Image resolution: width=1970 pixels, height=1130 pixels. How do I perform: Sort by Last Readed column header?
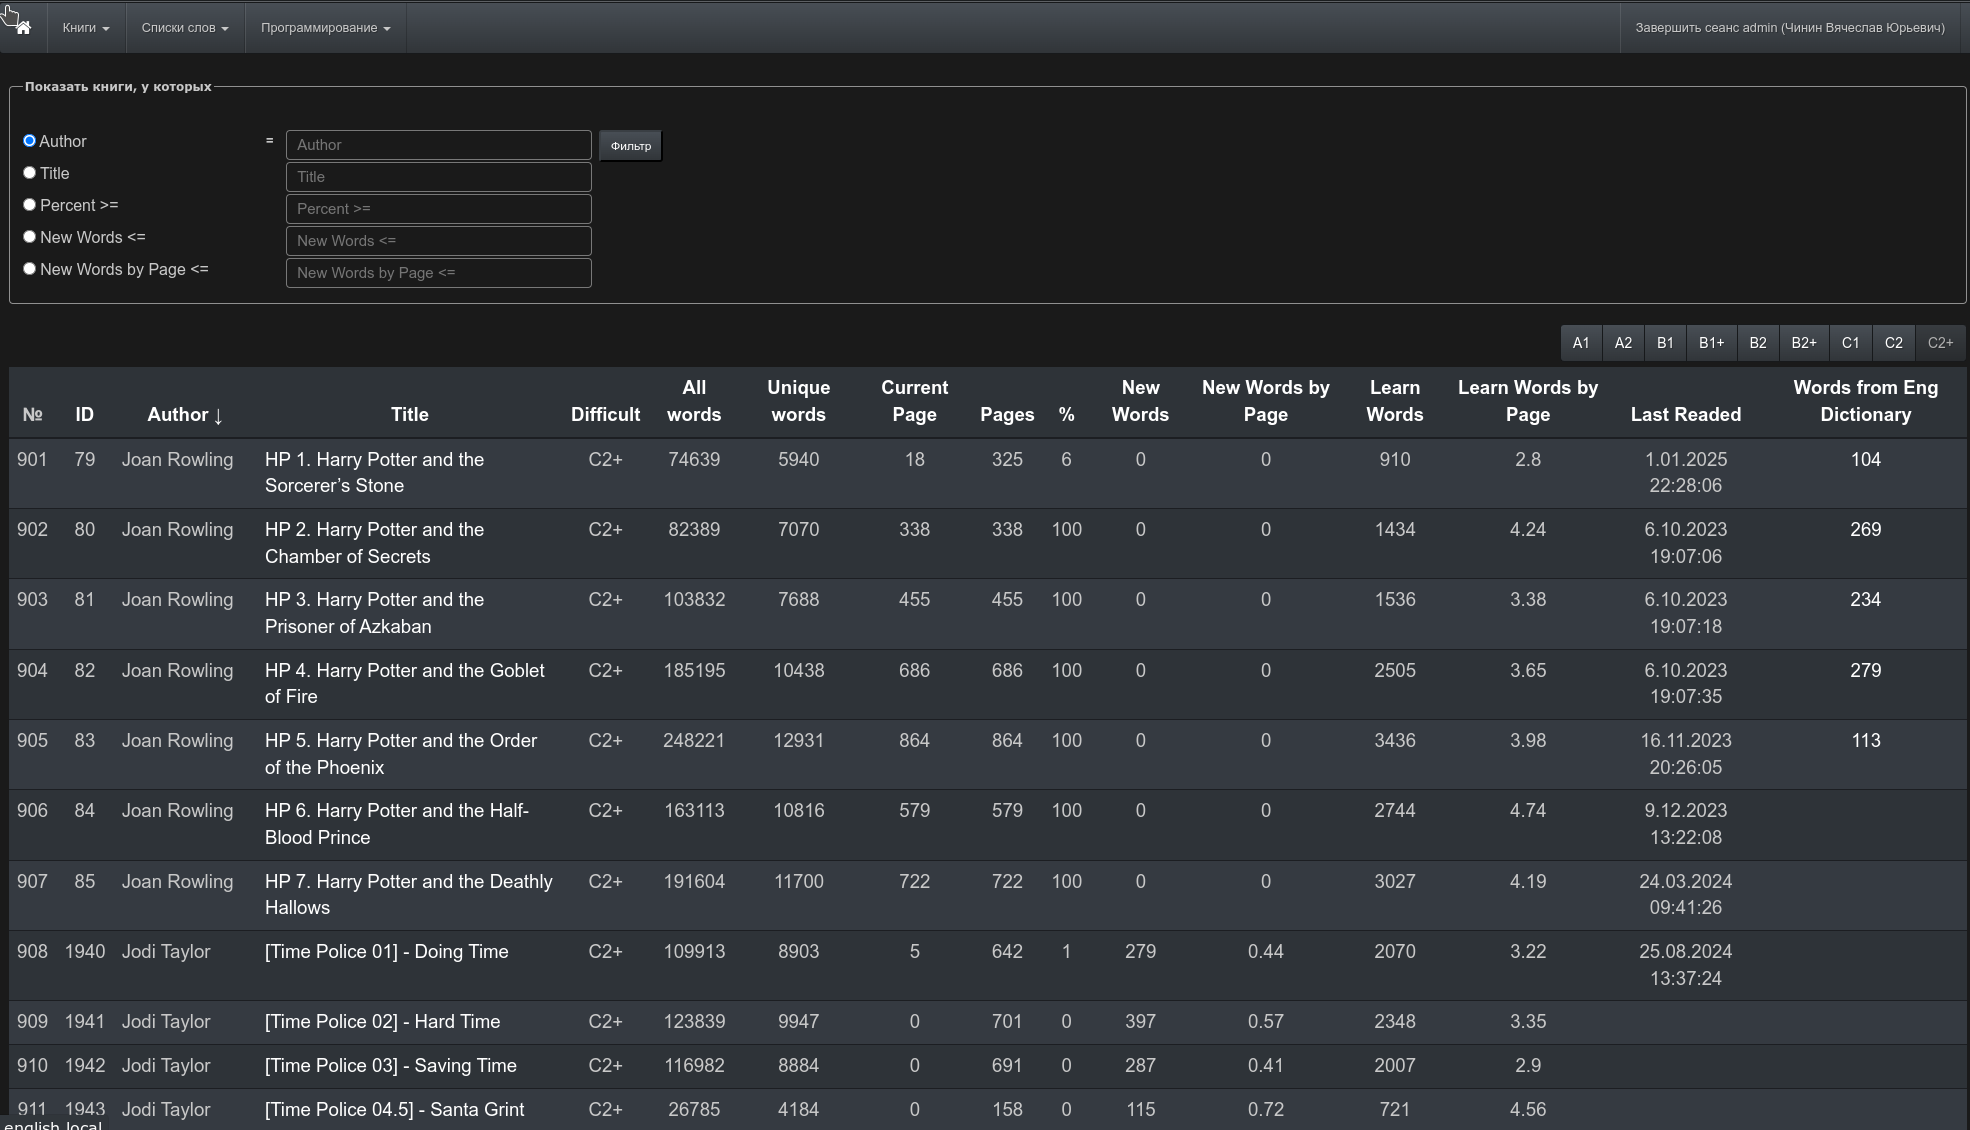(x=1685, y=415)
